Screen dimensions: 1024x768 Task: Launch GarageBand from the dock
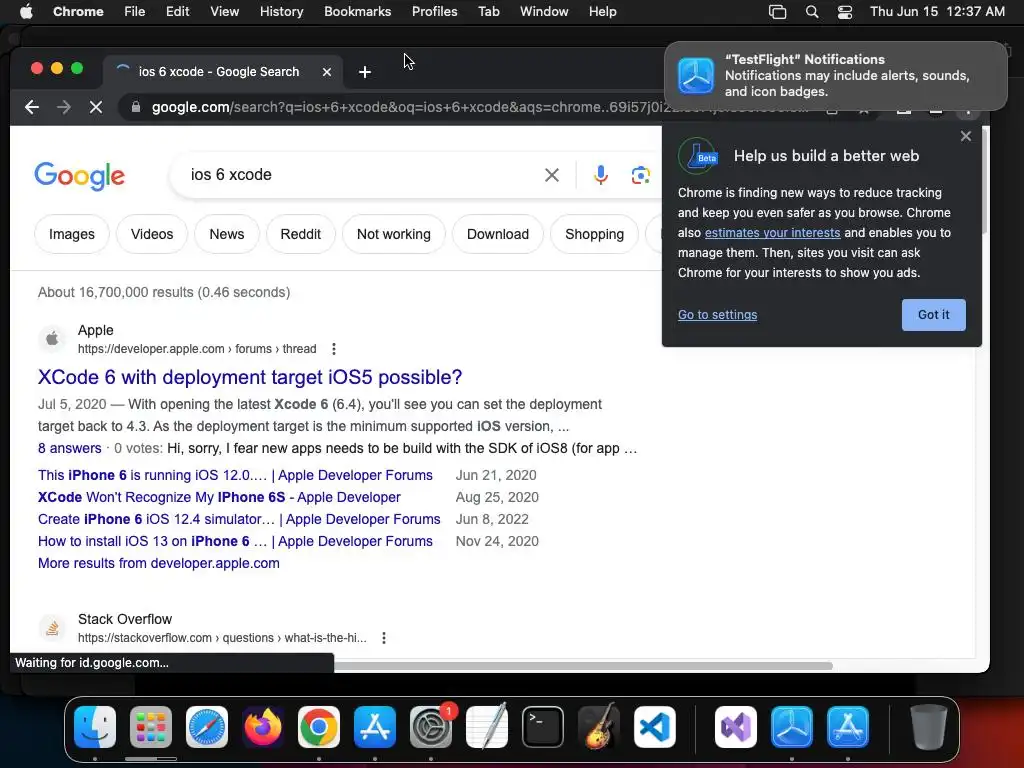(x=599, y=727)
